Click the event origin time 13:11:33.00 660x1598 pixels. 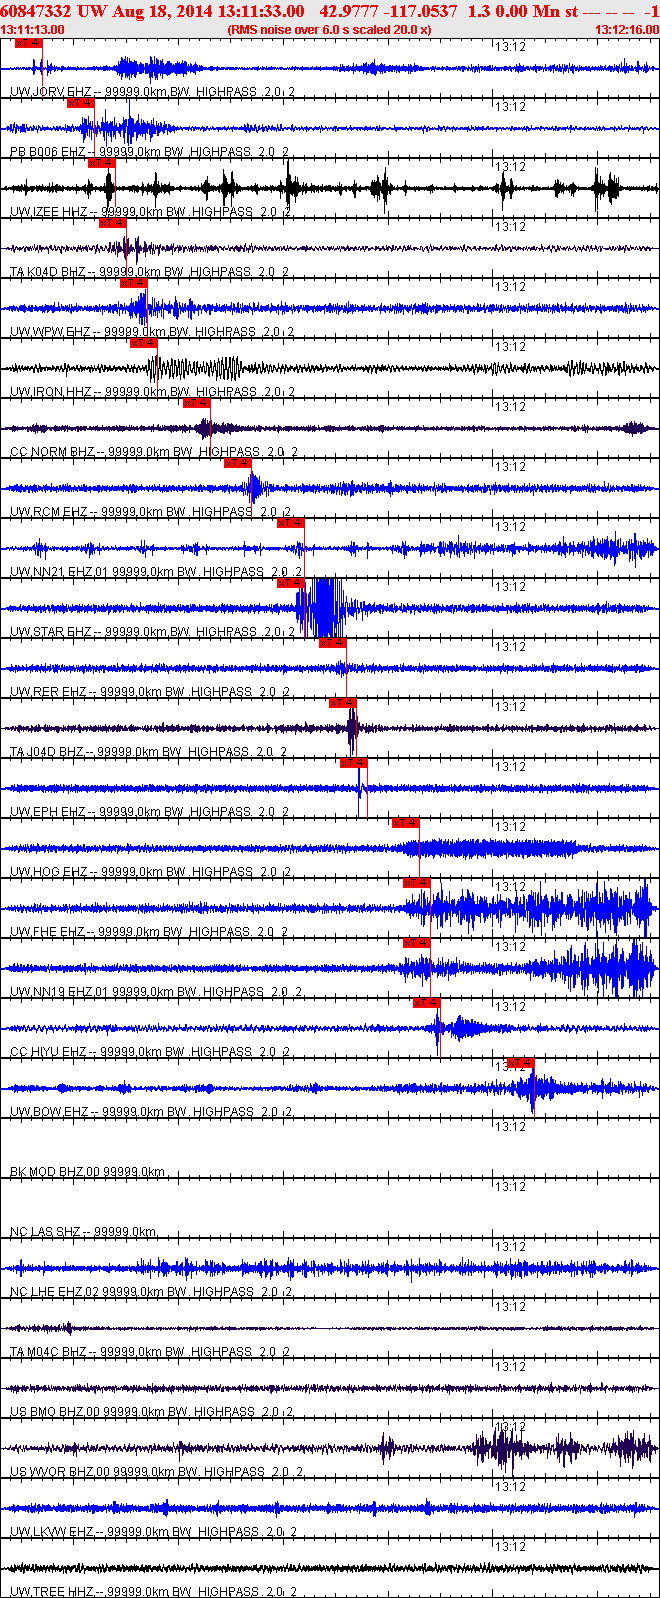coord(260,11)
